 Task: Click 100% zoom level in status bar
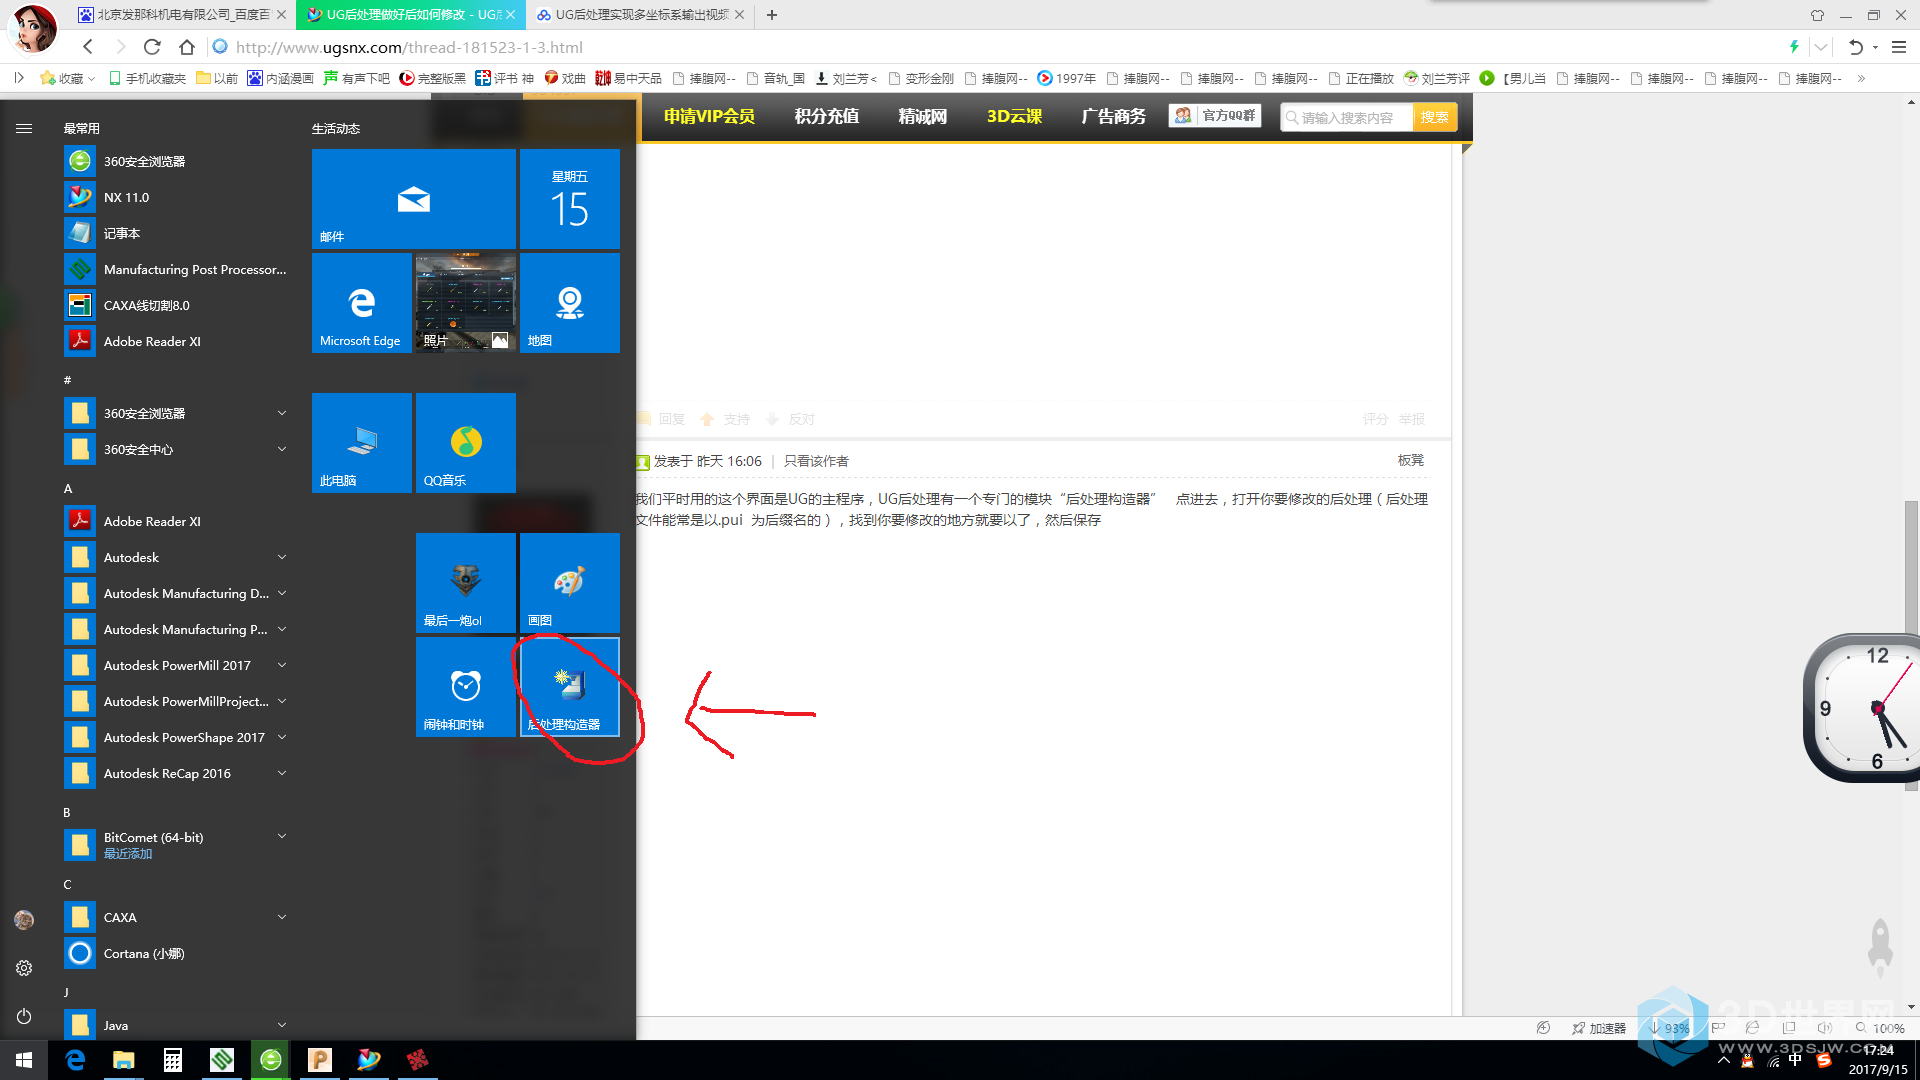(1880, 1028)
